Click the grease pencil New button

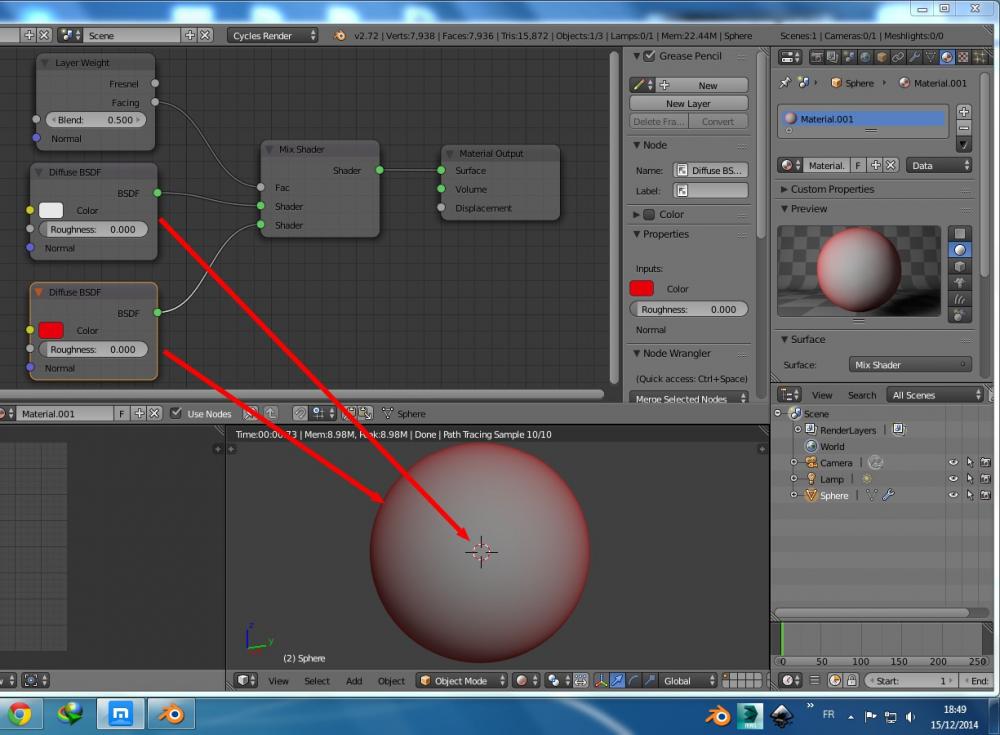click(702, 85)
